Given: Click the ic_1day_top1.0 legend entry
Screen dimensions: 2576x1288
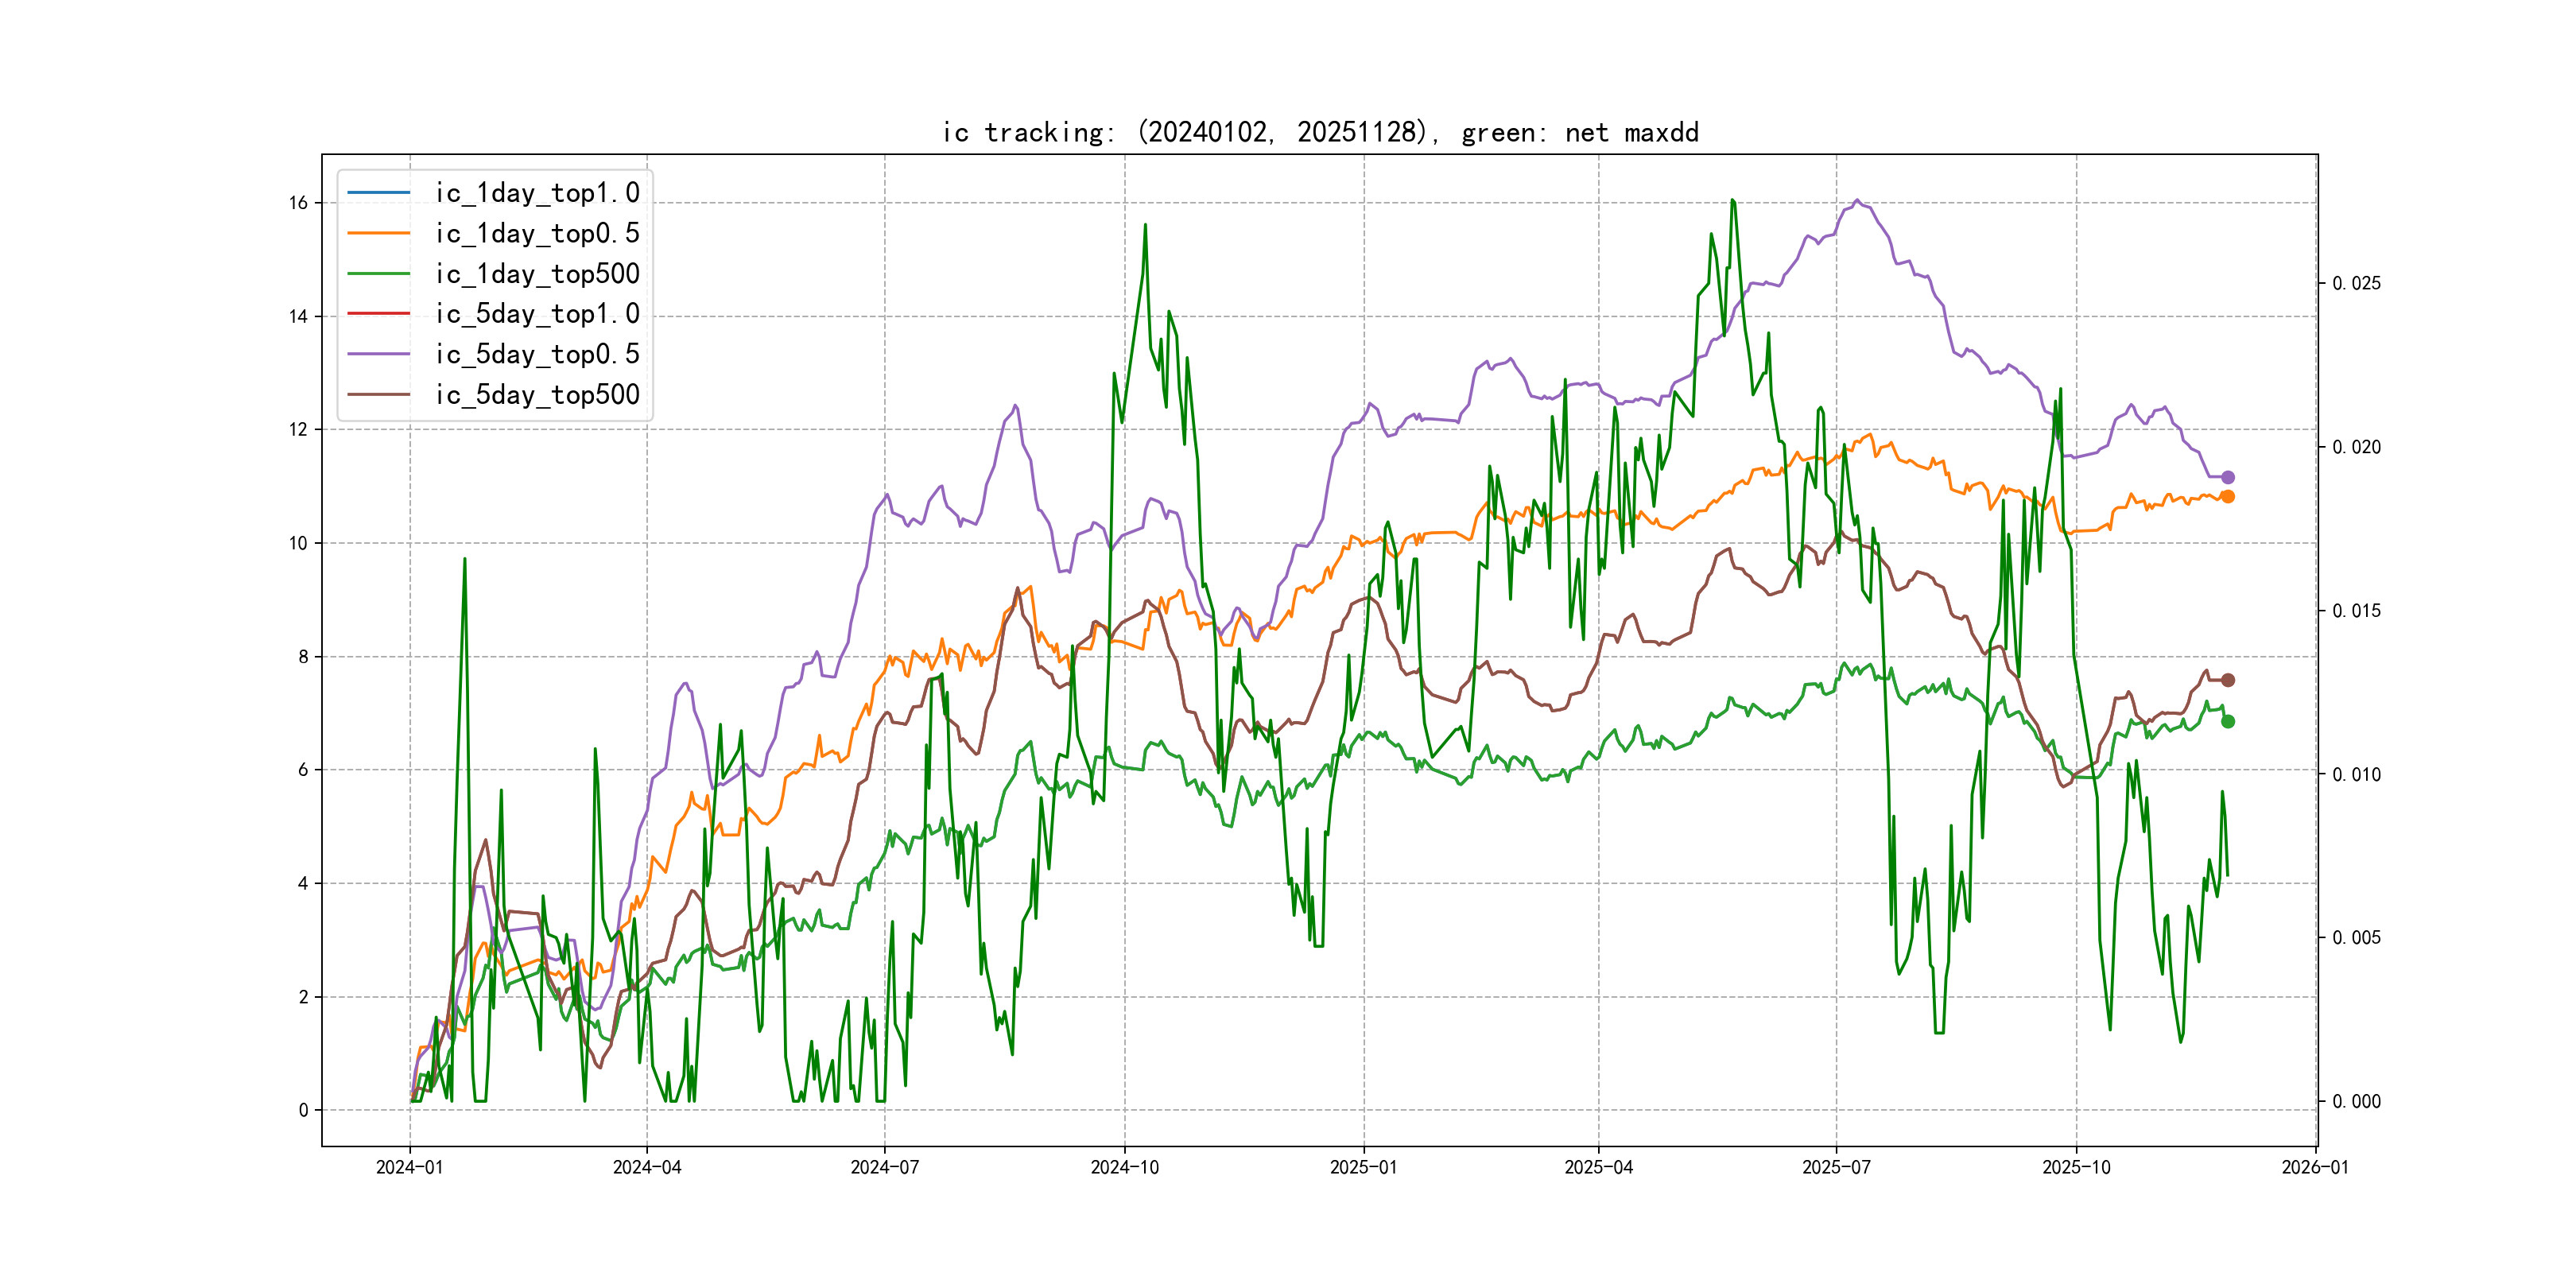Looking at the screenshot, I should tap(537, 193).
